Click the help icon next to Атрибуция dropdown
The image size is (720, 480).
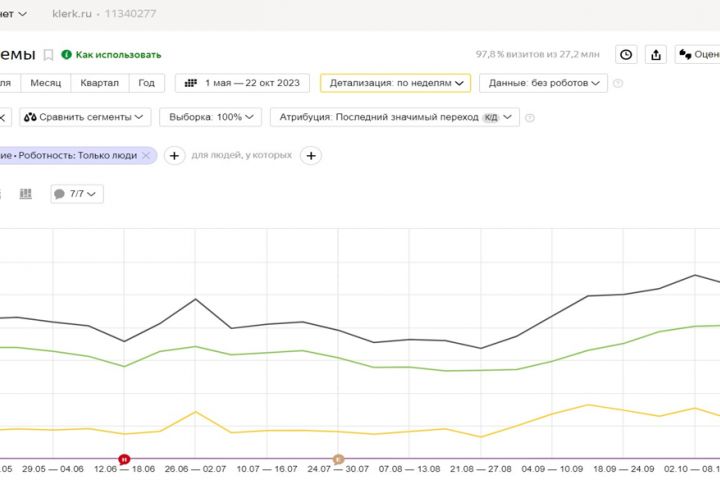click(529, 117)
